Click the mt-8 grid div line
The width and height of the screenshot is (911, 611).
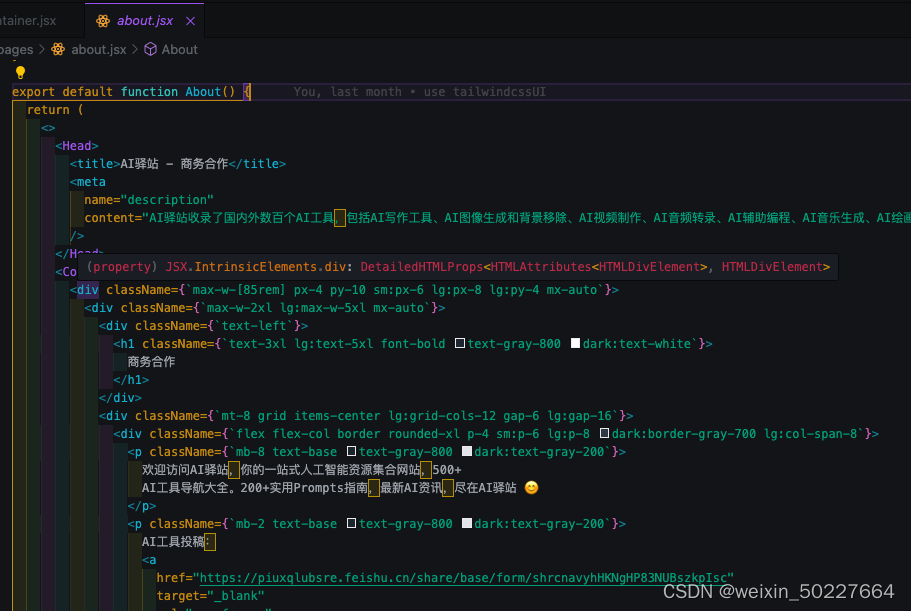(366, 416)
